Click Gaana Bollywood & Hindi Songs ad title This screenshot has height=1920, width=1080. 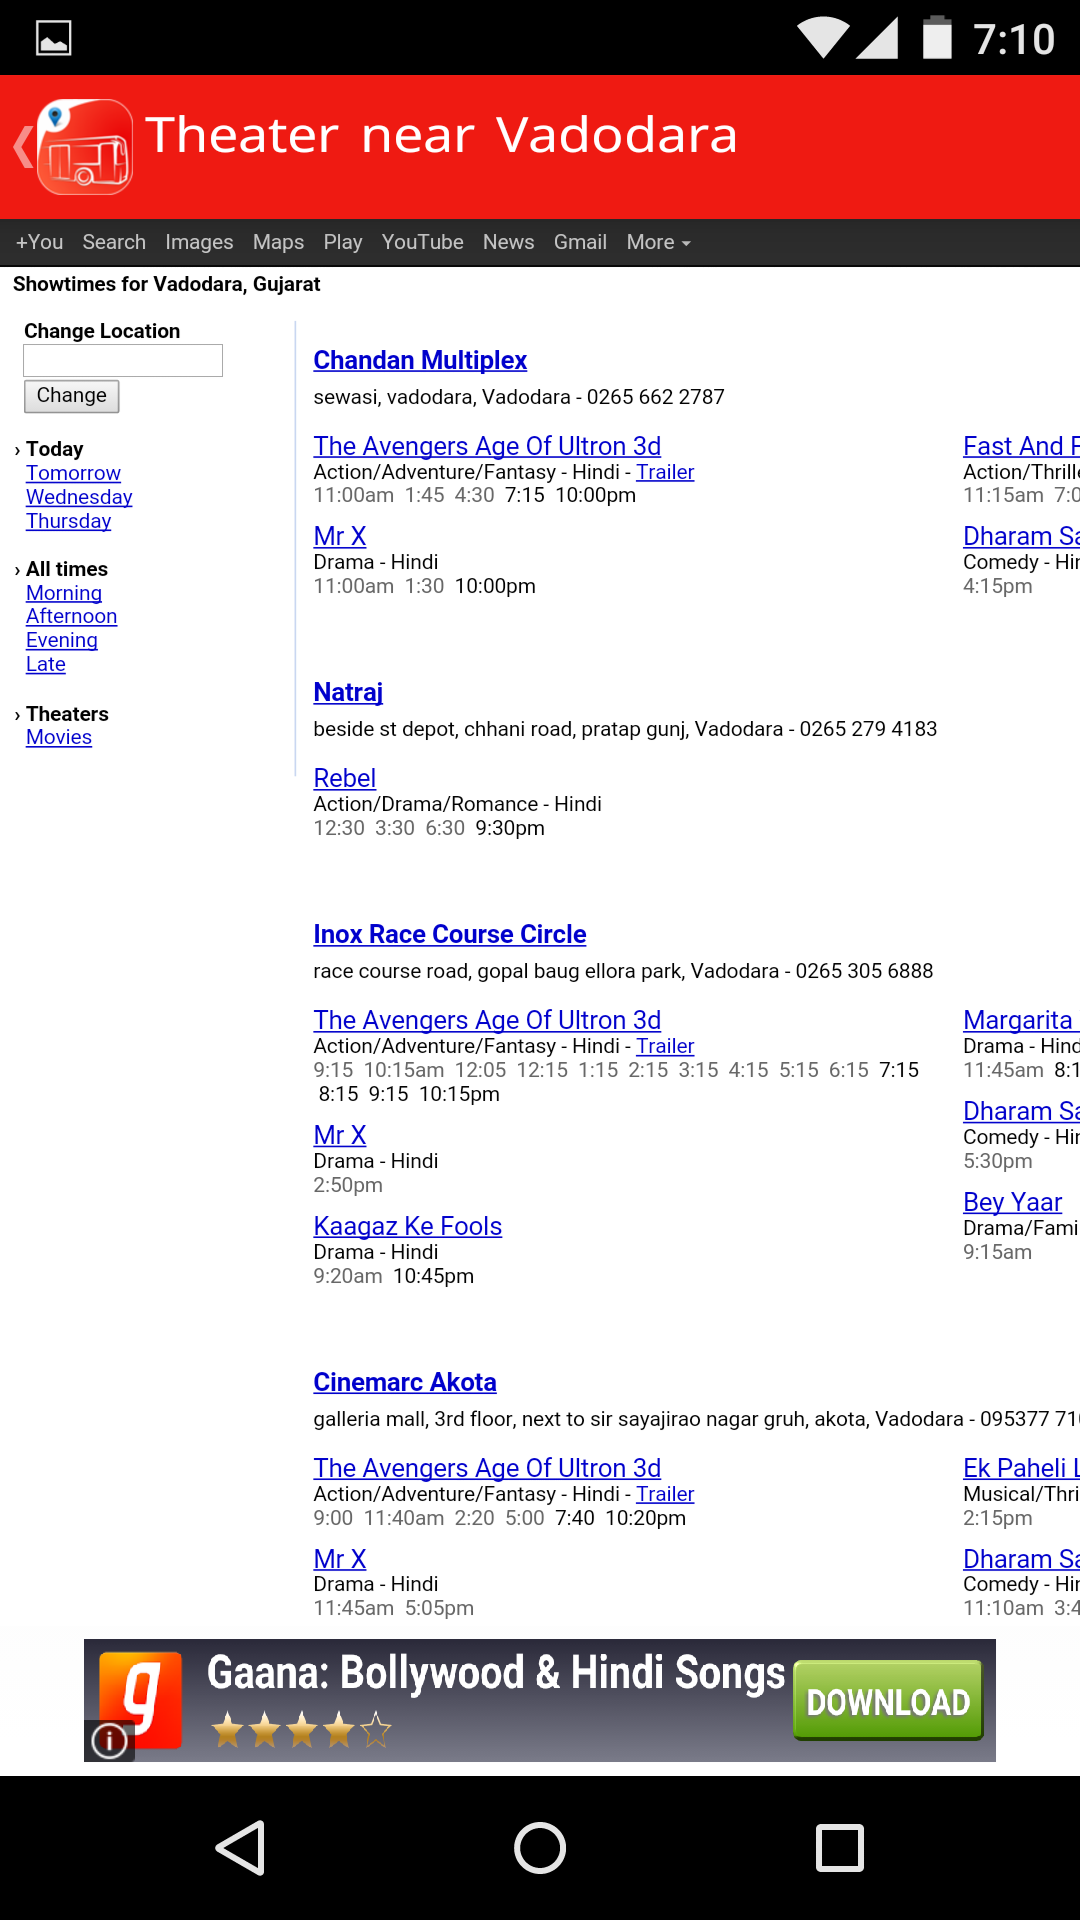point(496,1673)
